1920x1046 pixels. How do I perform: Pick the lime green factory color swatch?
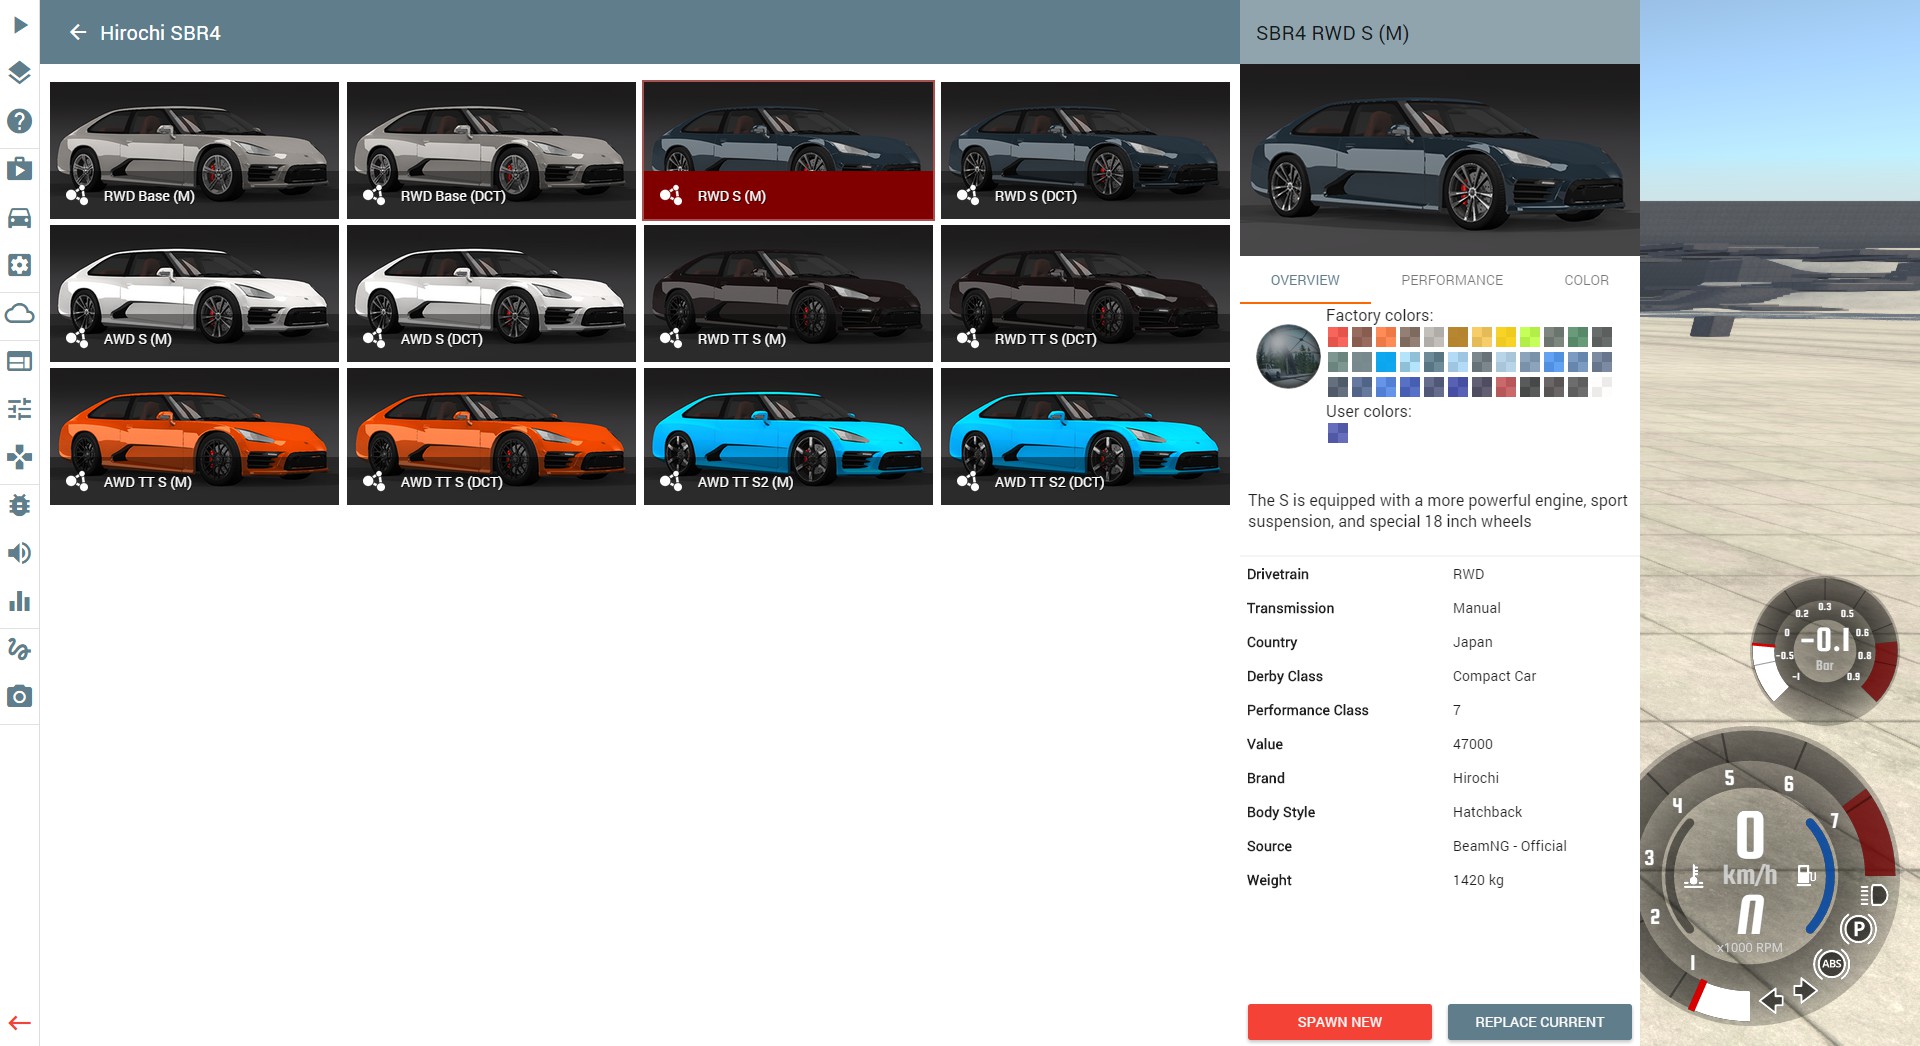1530,337
